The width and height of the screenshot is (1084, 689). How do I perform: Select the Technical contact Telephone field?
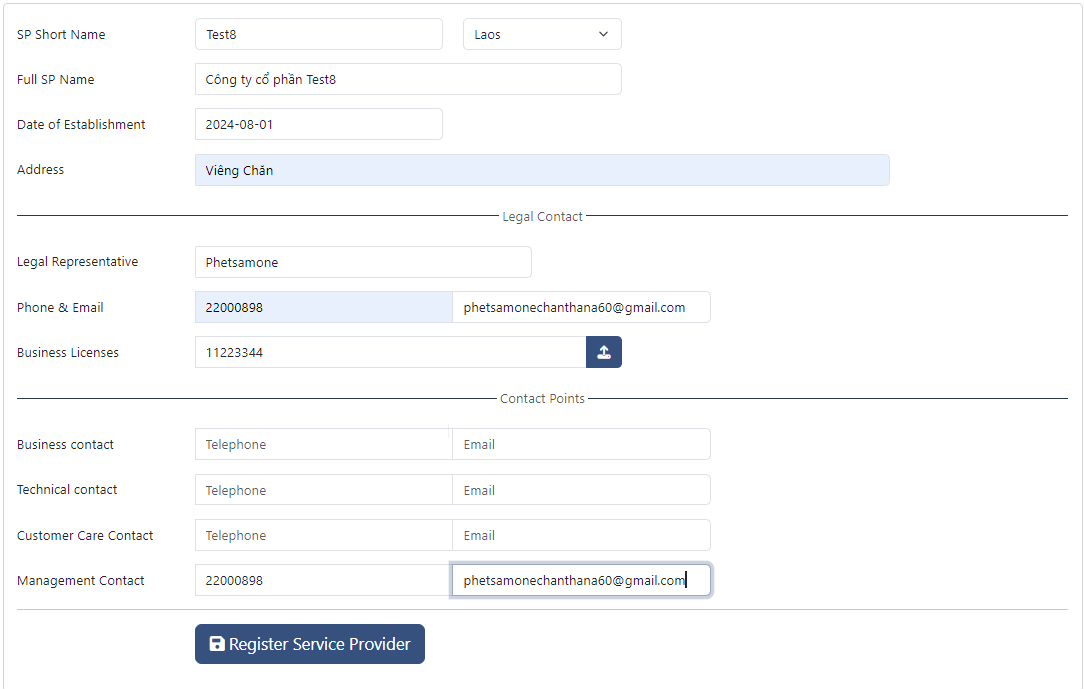[x=323, y=490]
